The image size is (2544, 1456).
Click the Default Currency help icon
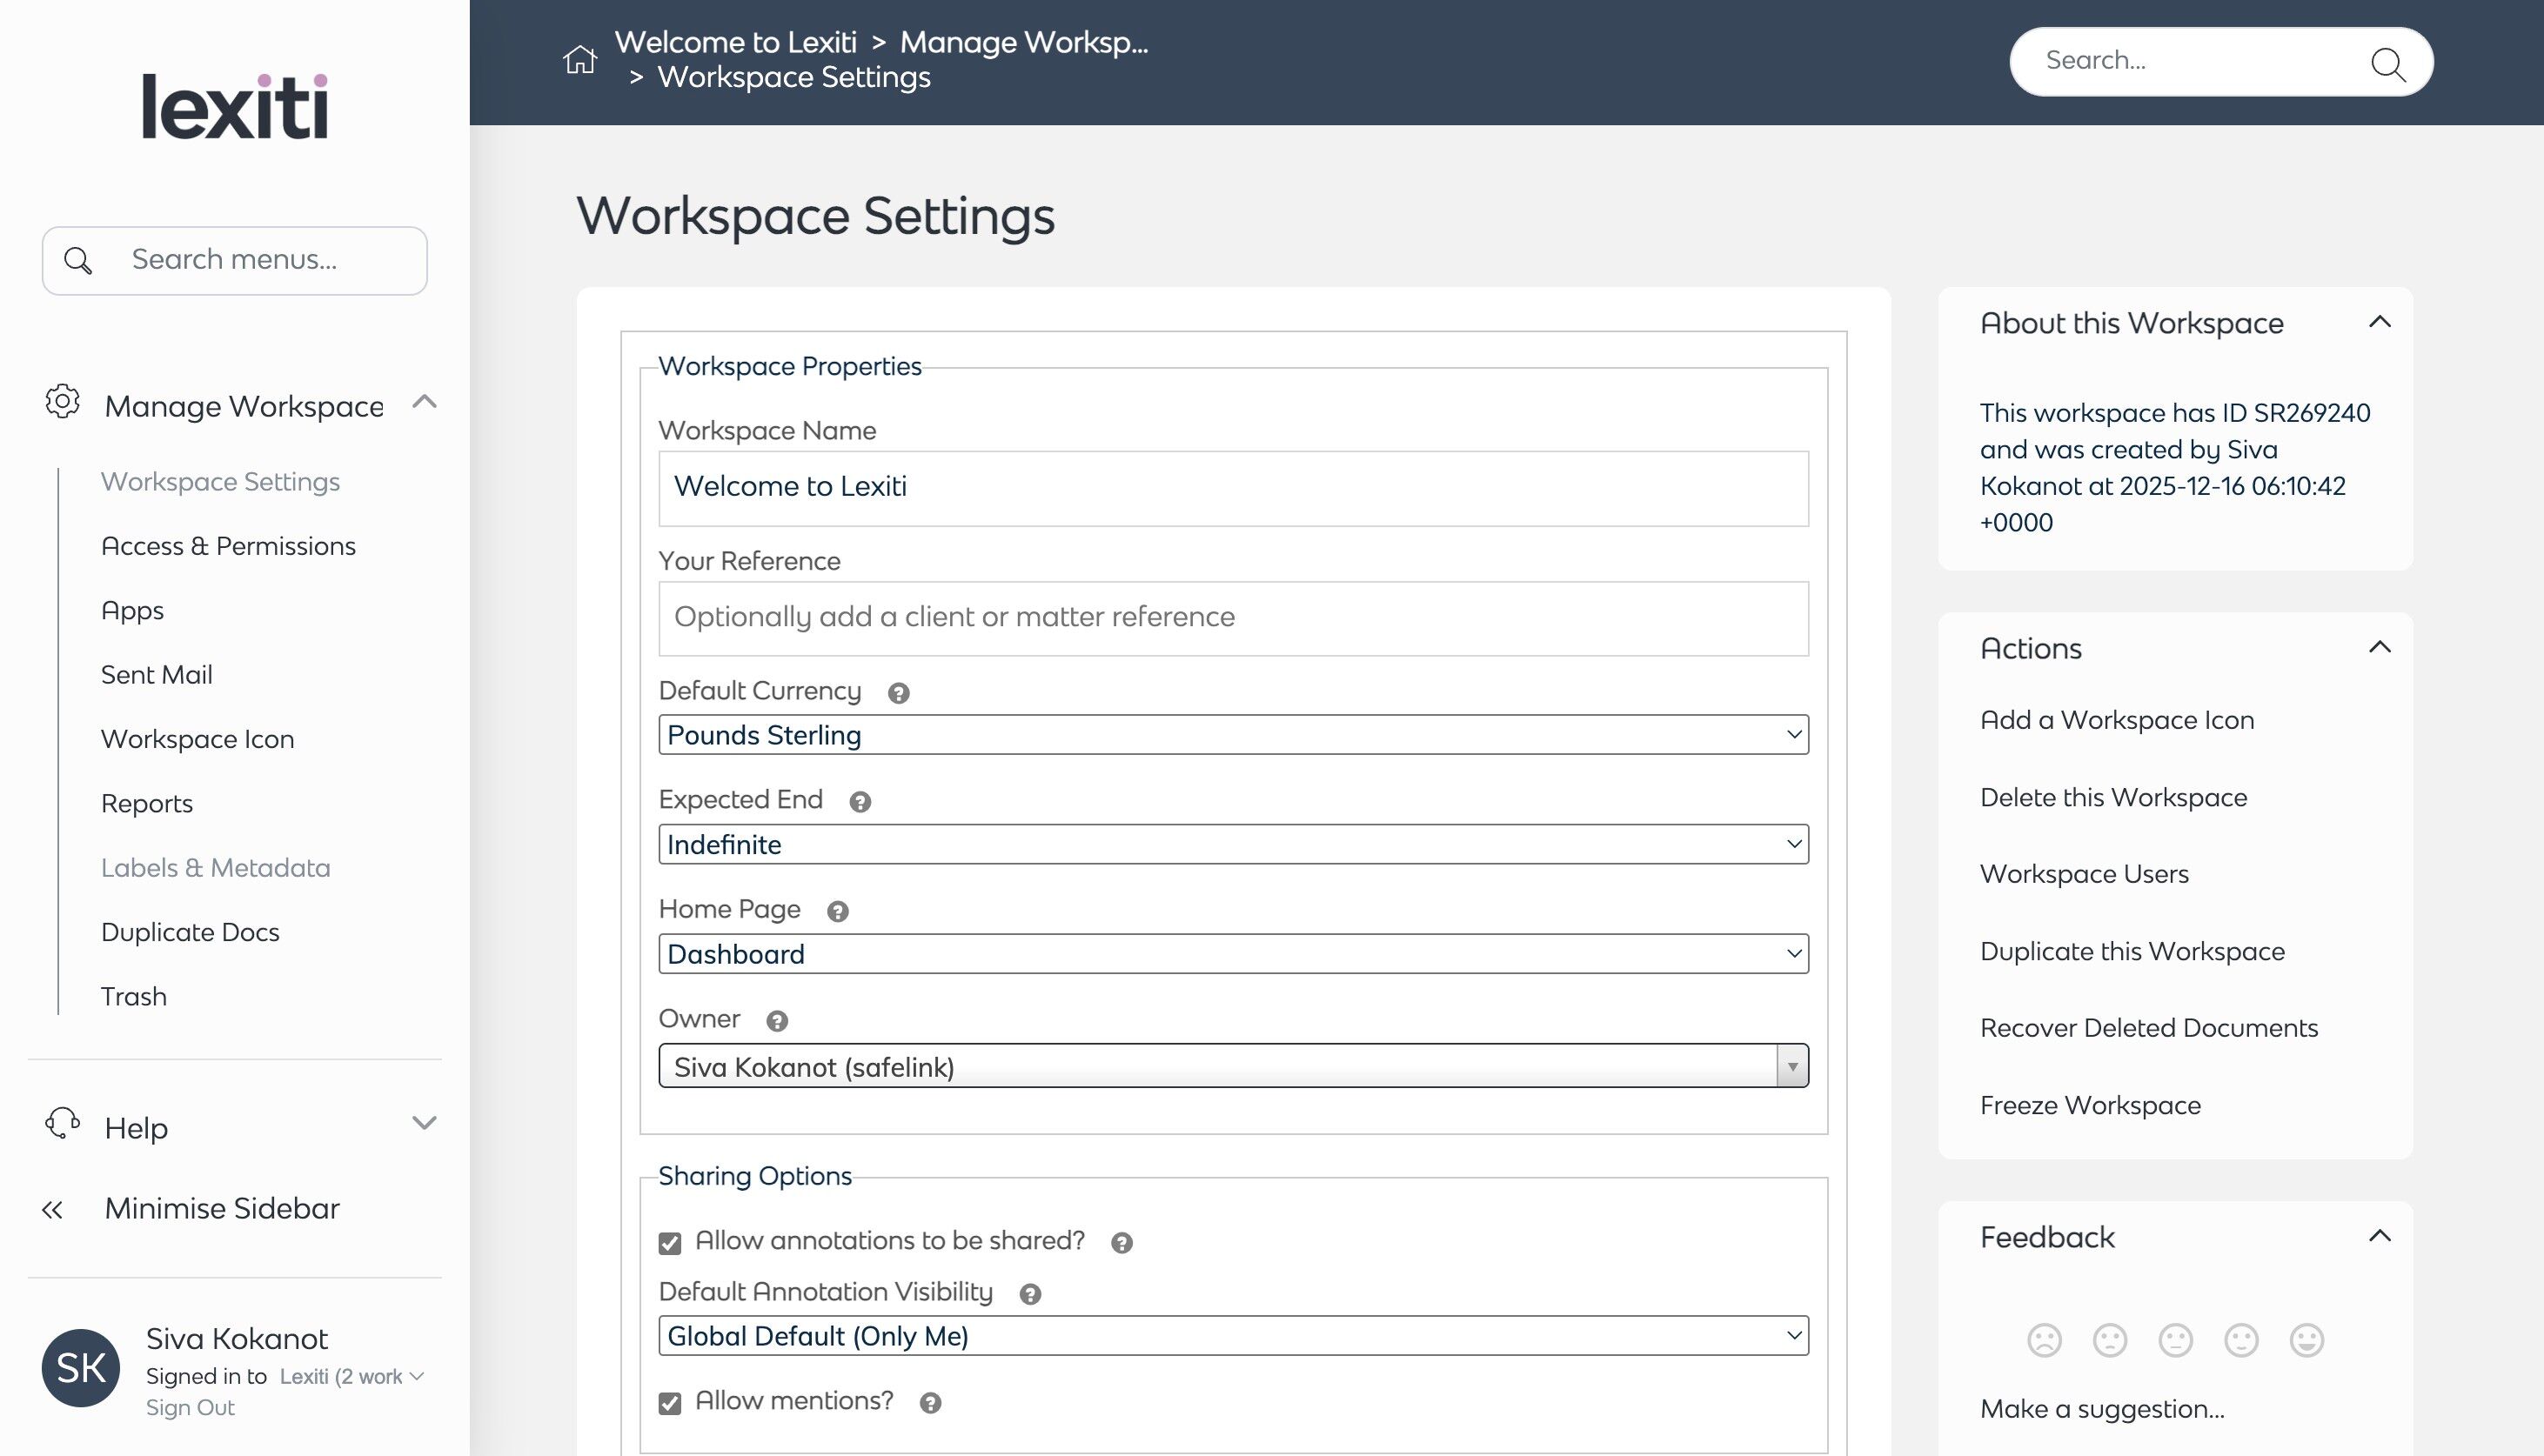[898, 693]
